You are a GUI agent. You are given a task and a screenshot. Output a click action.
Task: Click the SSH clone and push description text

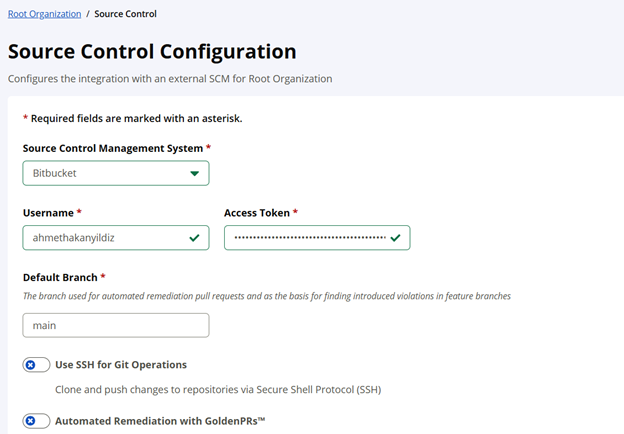(x=218, y=389)
